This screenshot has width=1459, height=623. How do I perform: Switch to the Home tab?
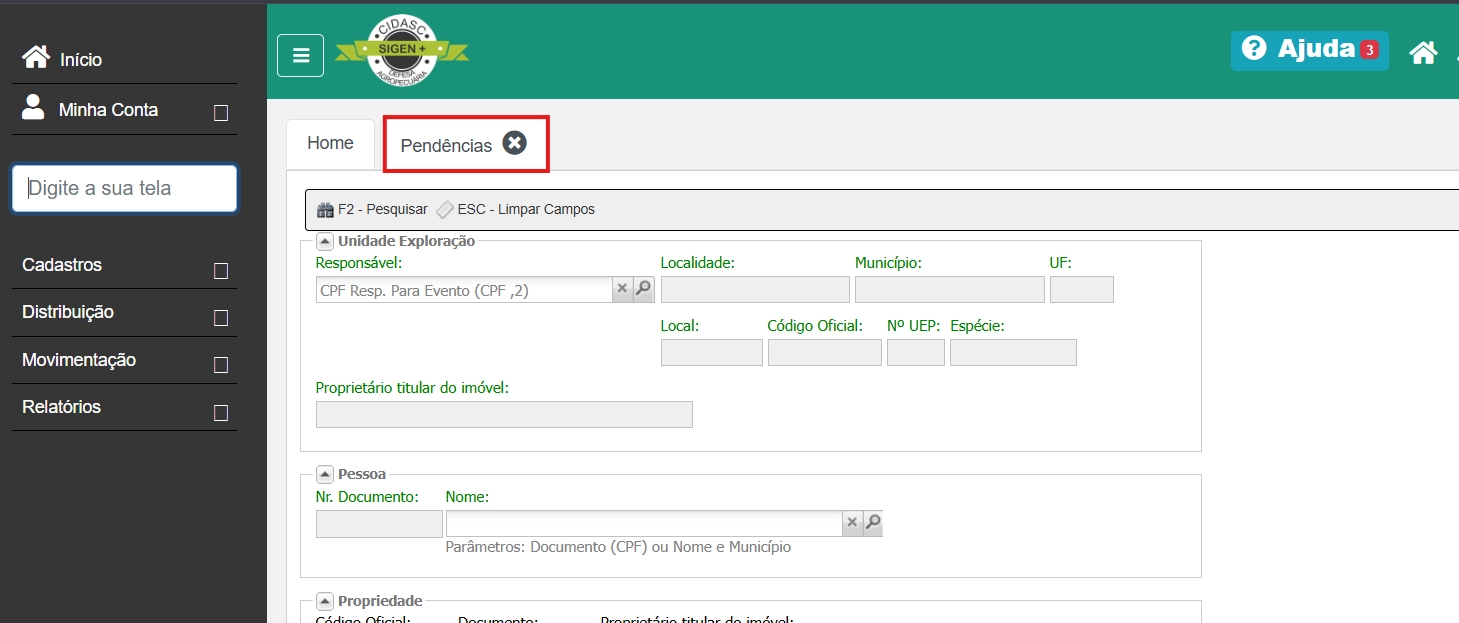330,143
